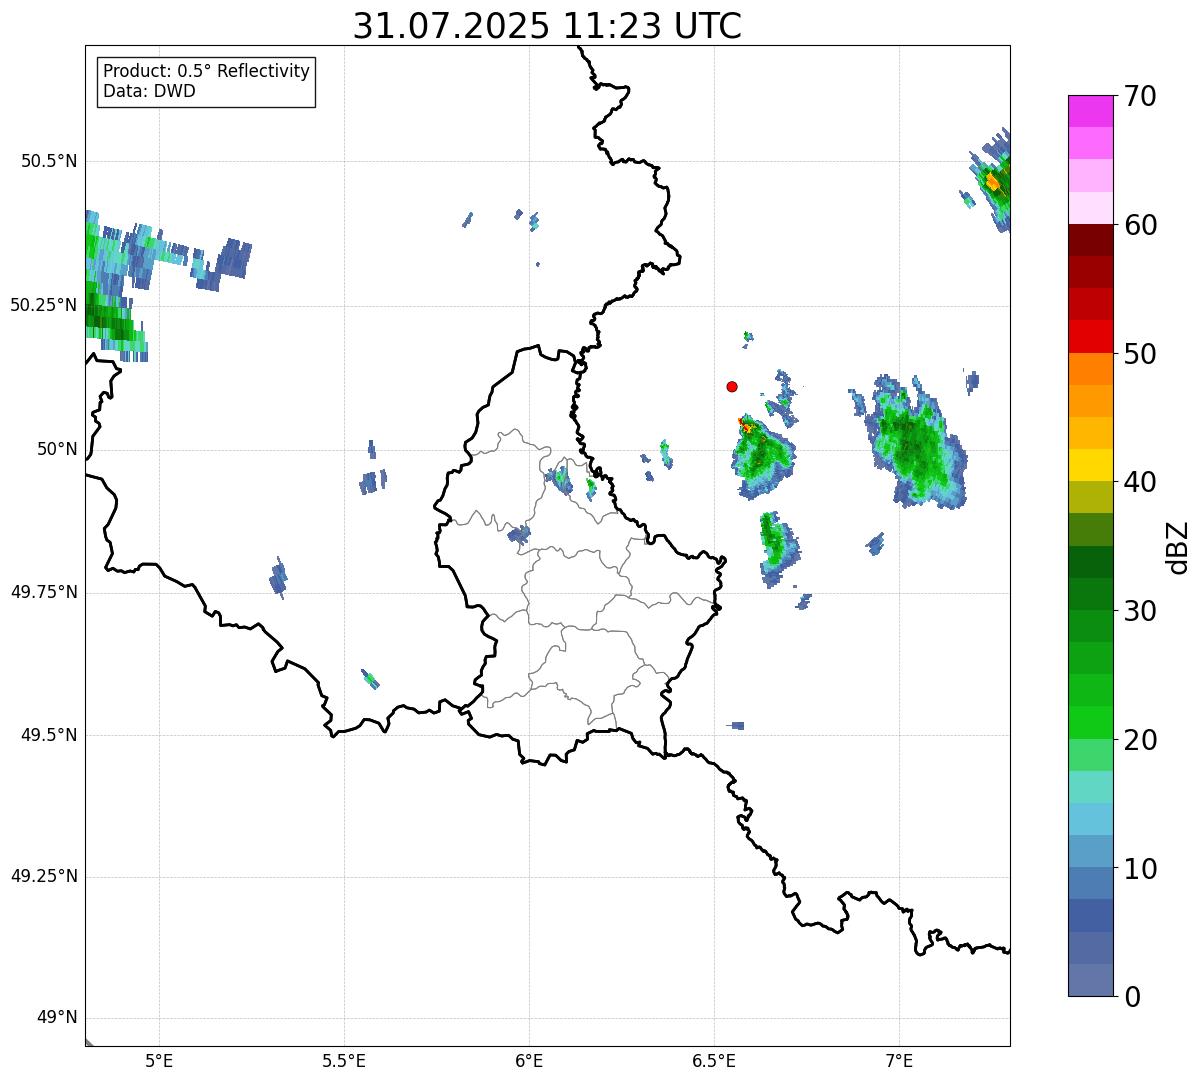Screen dimensions: 1202x1081
Task: Click colorbar tick label "30"
Action: pyautogui.click(x=1140, y=611)
